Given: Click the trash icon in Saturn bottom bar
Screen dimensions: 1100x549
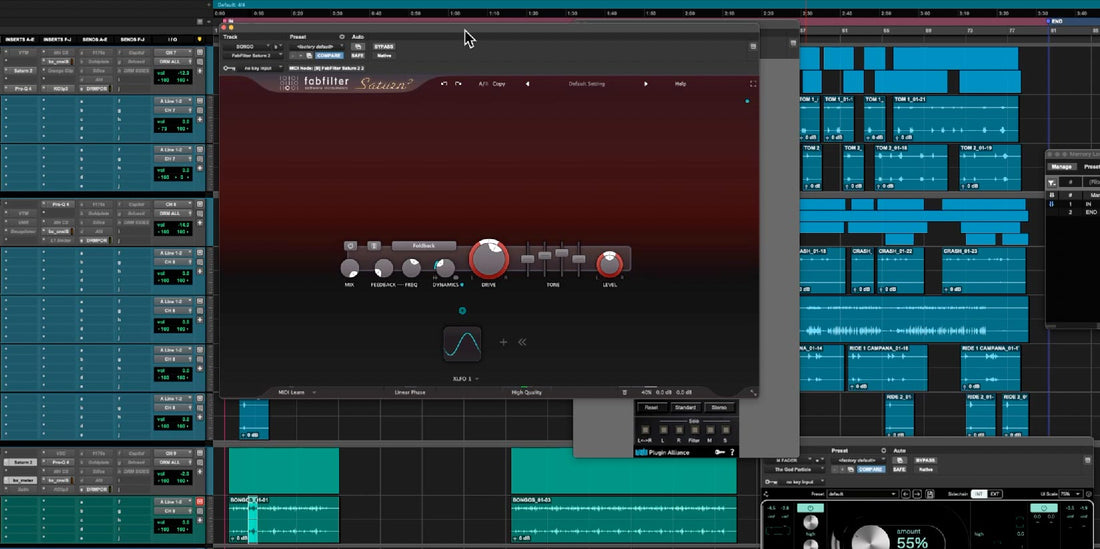Looking at the screenshot, I should [x=625, y=393].
